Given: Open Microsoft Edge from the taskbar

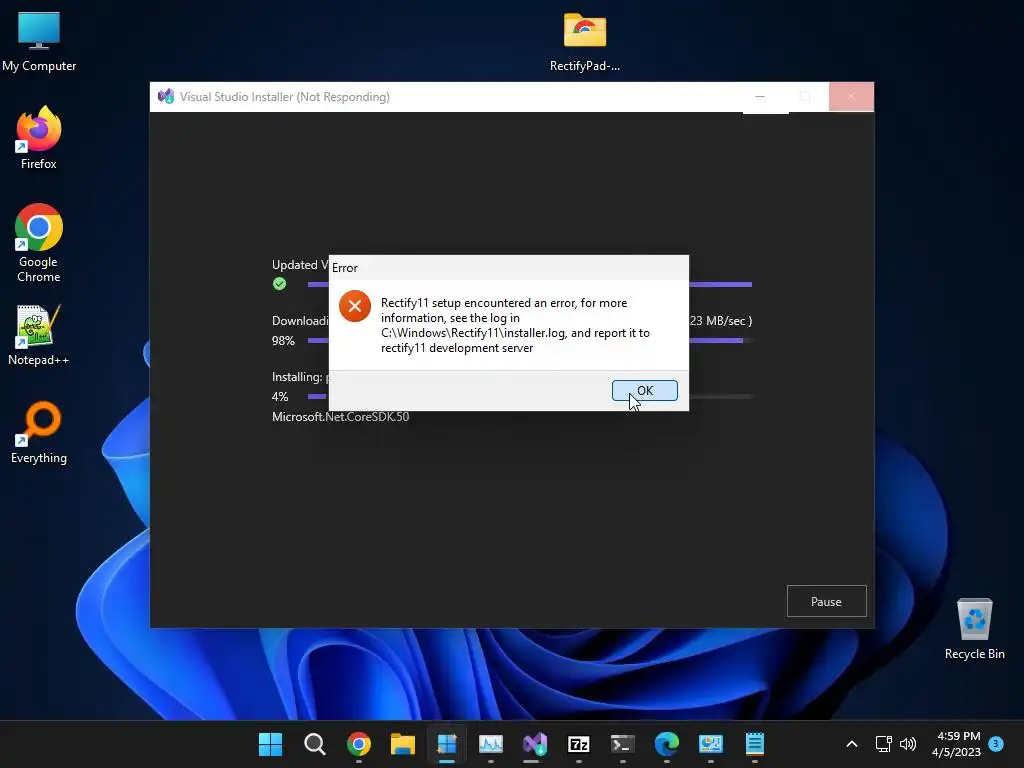Looking at the screenshot, I should tap(667, 744).
